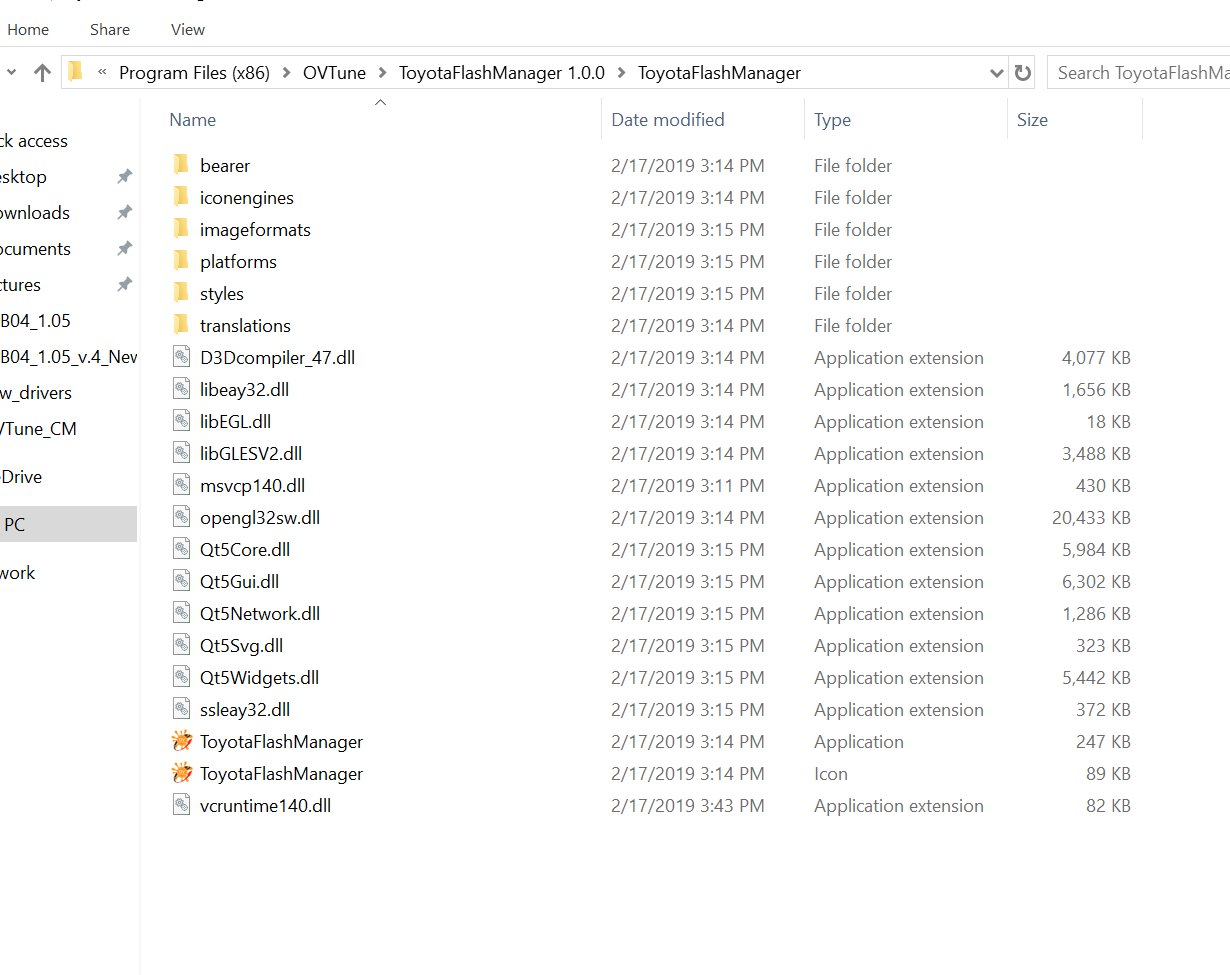Open the Share ribbon tab
This screenshot has width=1230, height=975.
(x=109, y=30)
